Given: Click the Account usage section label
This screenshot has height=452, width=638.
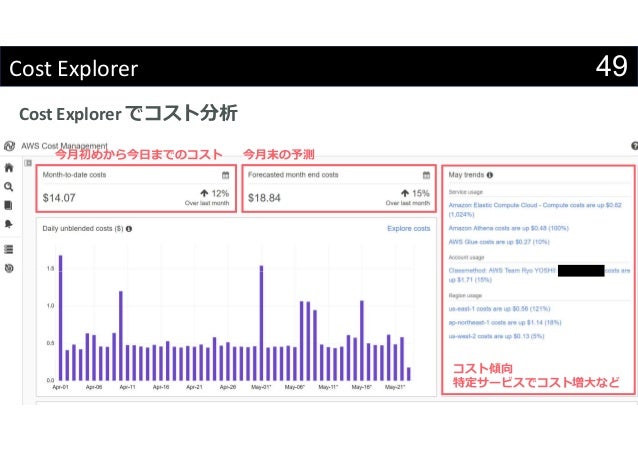Looking at the screenshot, I should [466, 258].
